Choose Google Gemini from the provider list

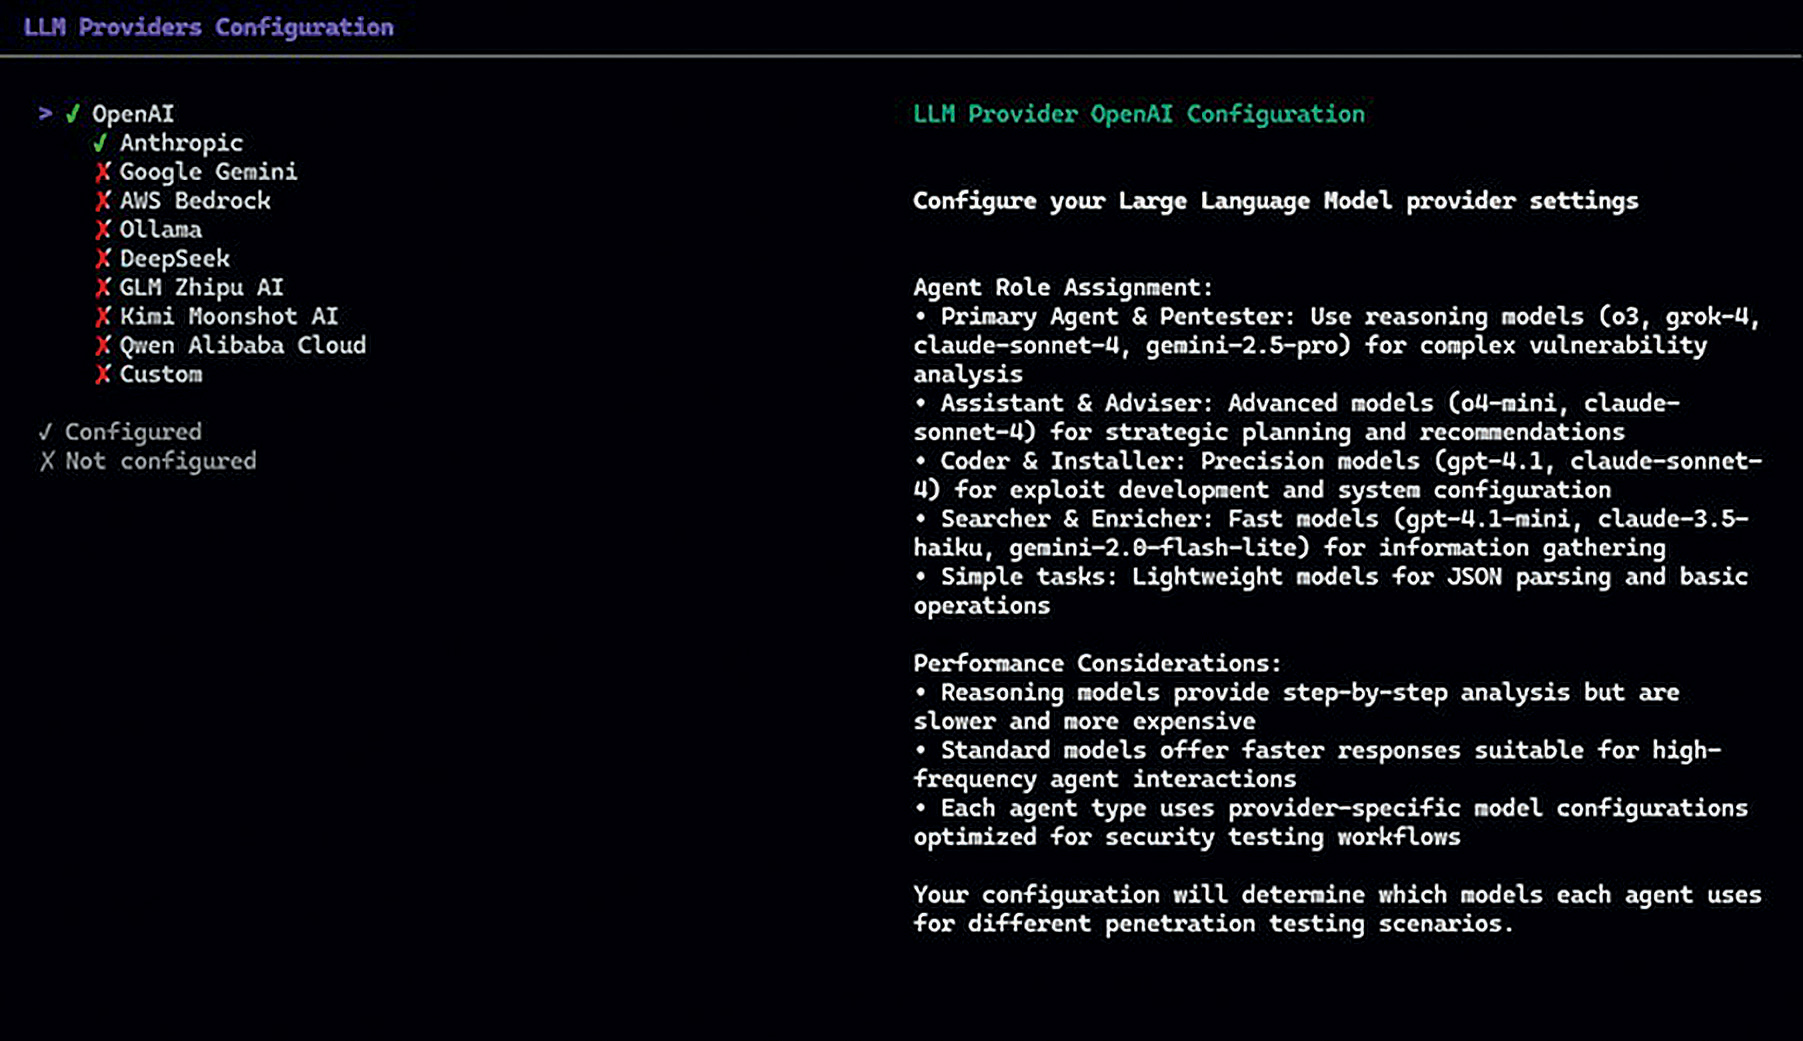[x=208, y=172]
